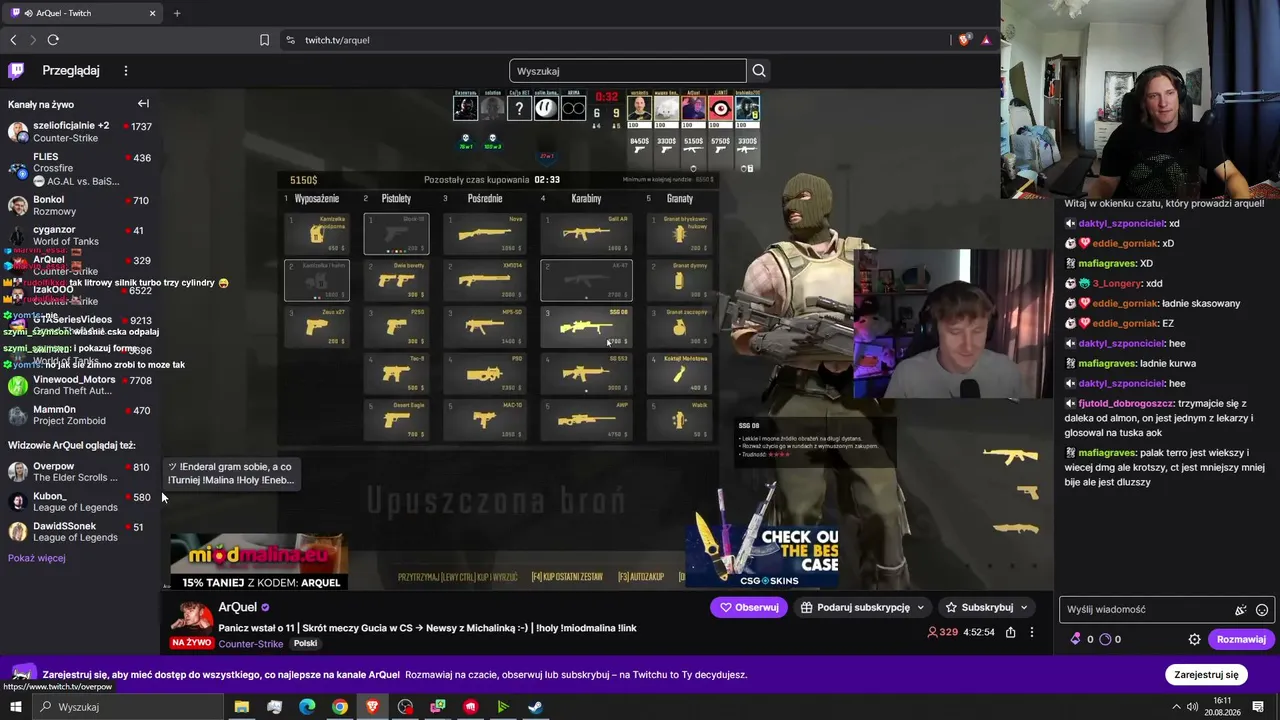Image resolution: width=1280 pixels, height=720 pixels.
Task: Expand the Podaruj subskrypcję dropdown arrow
Action: click(x=920, y=607)
